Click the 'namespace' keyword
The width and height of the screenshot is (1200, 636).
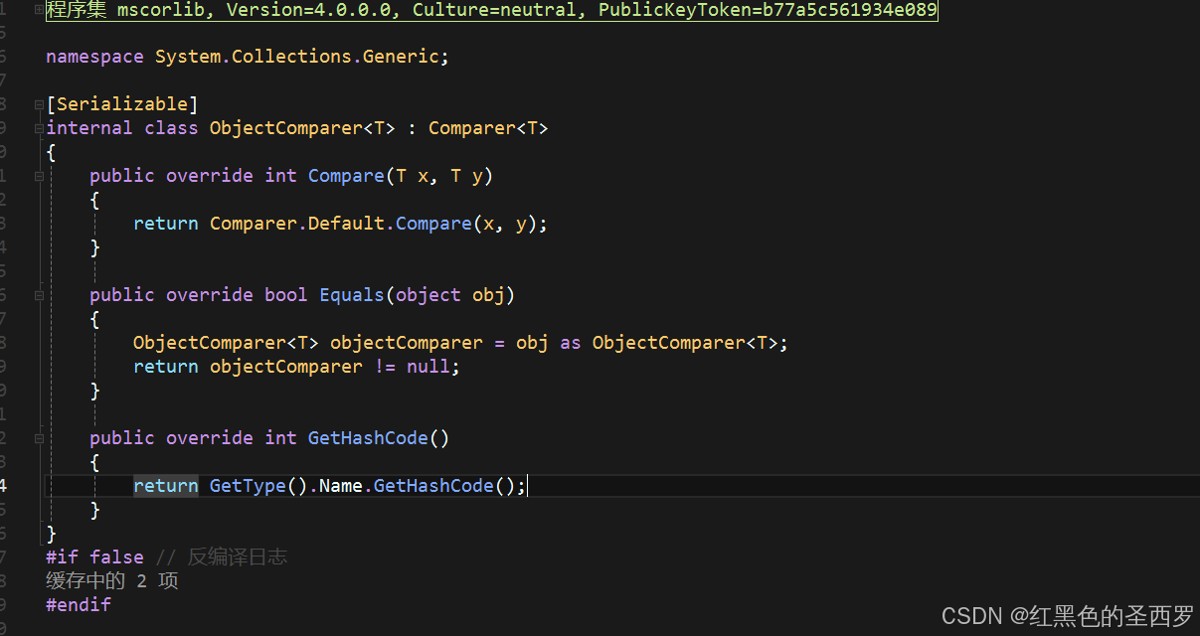click(x=95, y=57)
